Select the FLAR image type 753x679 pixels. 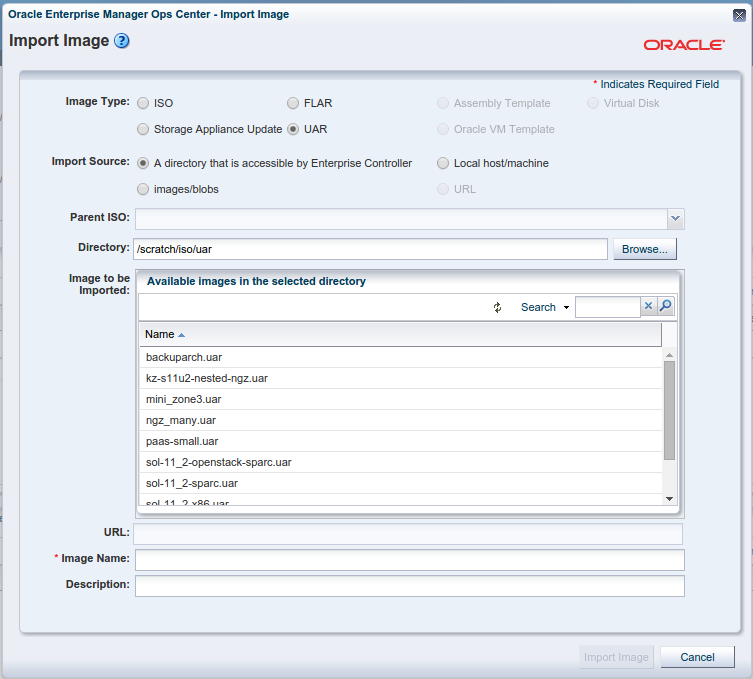point(293,103)
